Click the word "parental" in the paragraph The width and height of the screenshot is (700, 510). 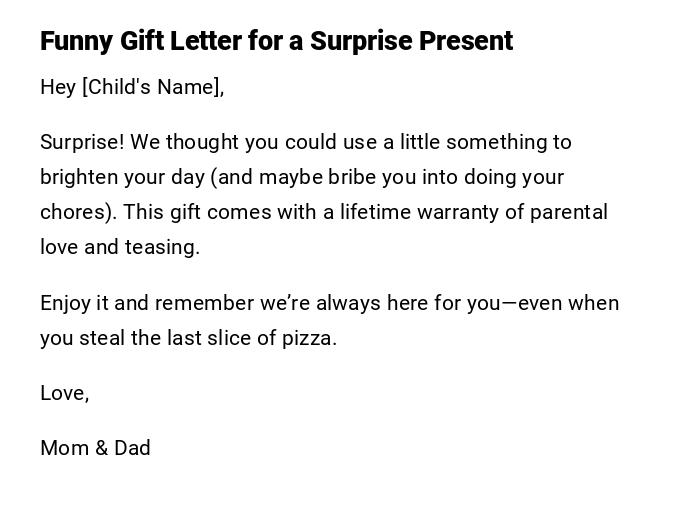[568, 212]
